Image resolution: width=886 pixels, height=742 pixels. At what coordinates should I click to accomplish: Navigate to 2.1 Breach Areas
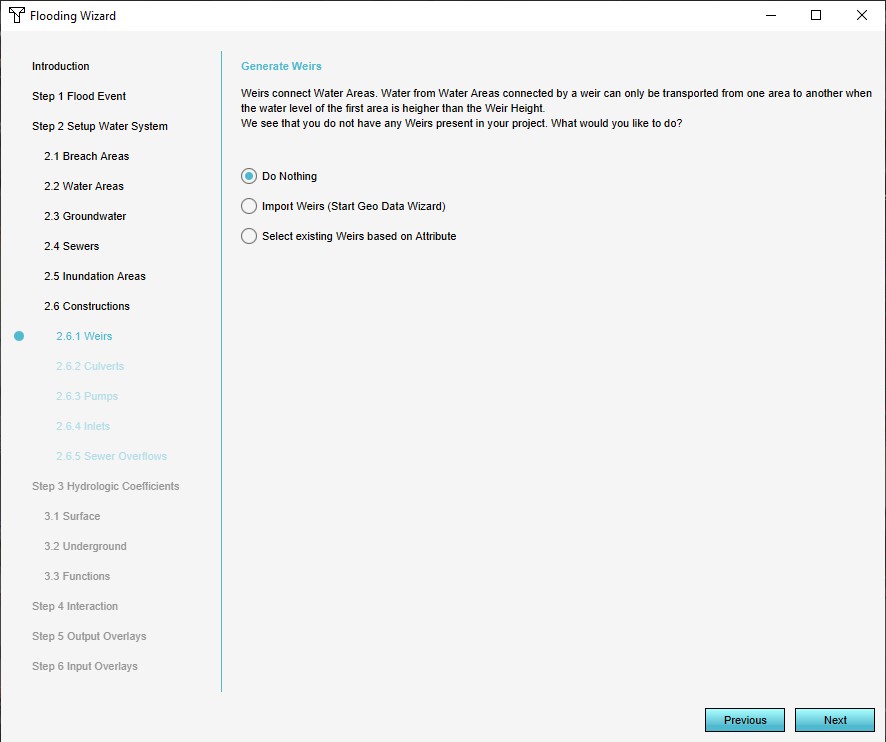point(86,156)
